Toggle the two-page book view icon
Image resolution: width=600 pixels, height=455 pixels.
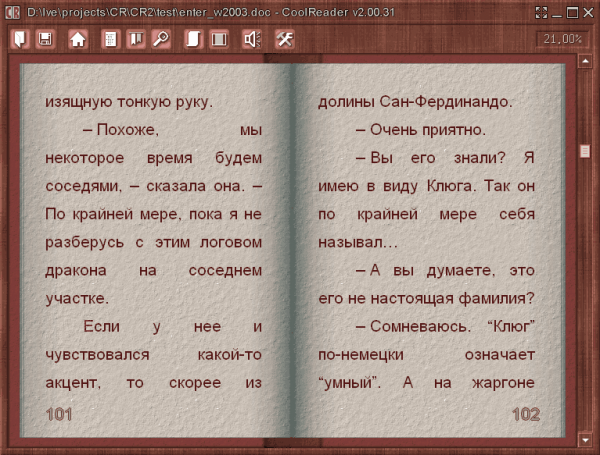click(x=219, y=39)
